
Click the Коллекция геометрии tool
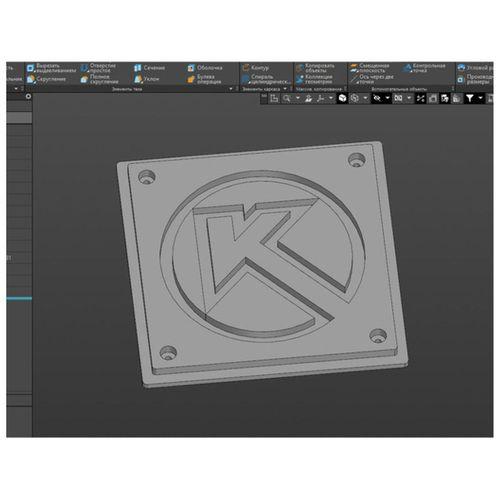(314, 79)
